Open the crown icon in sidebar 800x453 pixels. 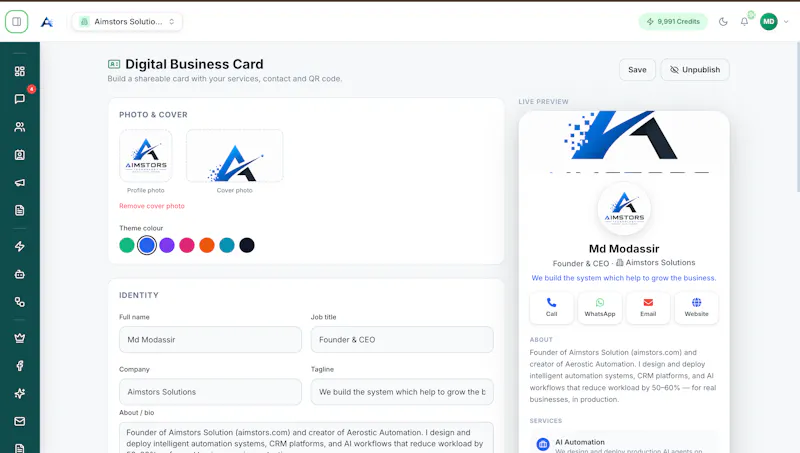click(x=19, y=338)
